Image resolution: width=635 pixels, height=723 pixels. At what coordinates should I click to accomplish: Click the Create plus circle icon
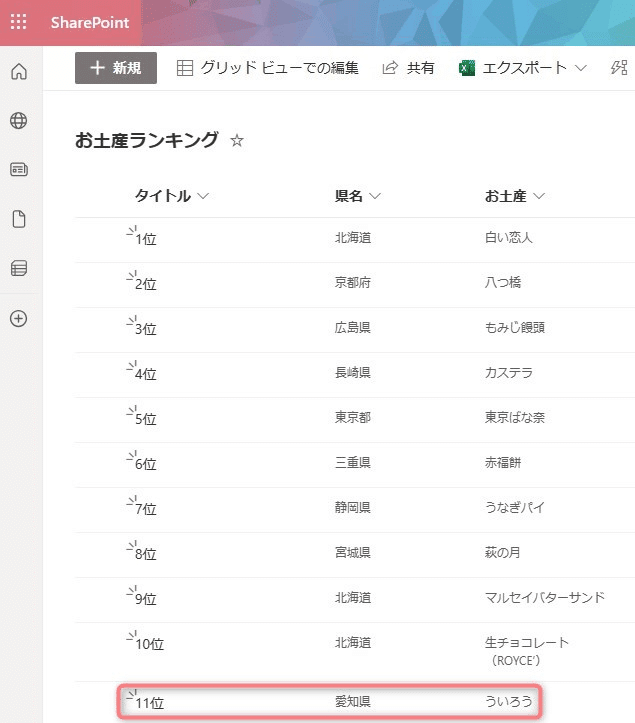18,319
